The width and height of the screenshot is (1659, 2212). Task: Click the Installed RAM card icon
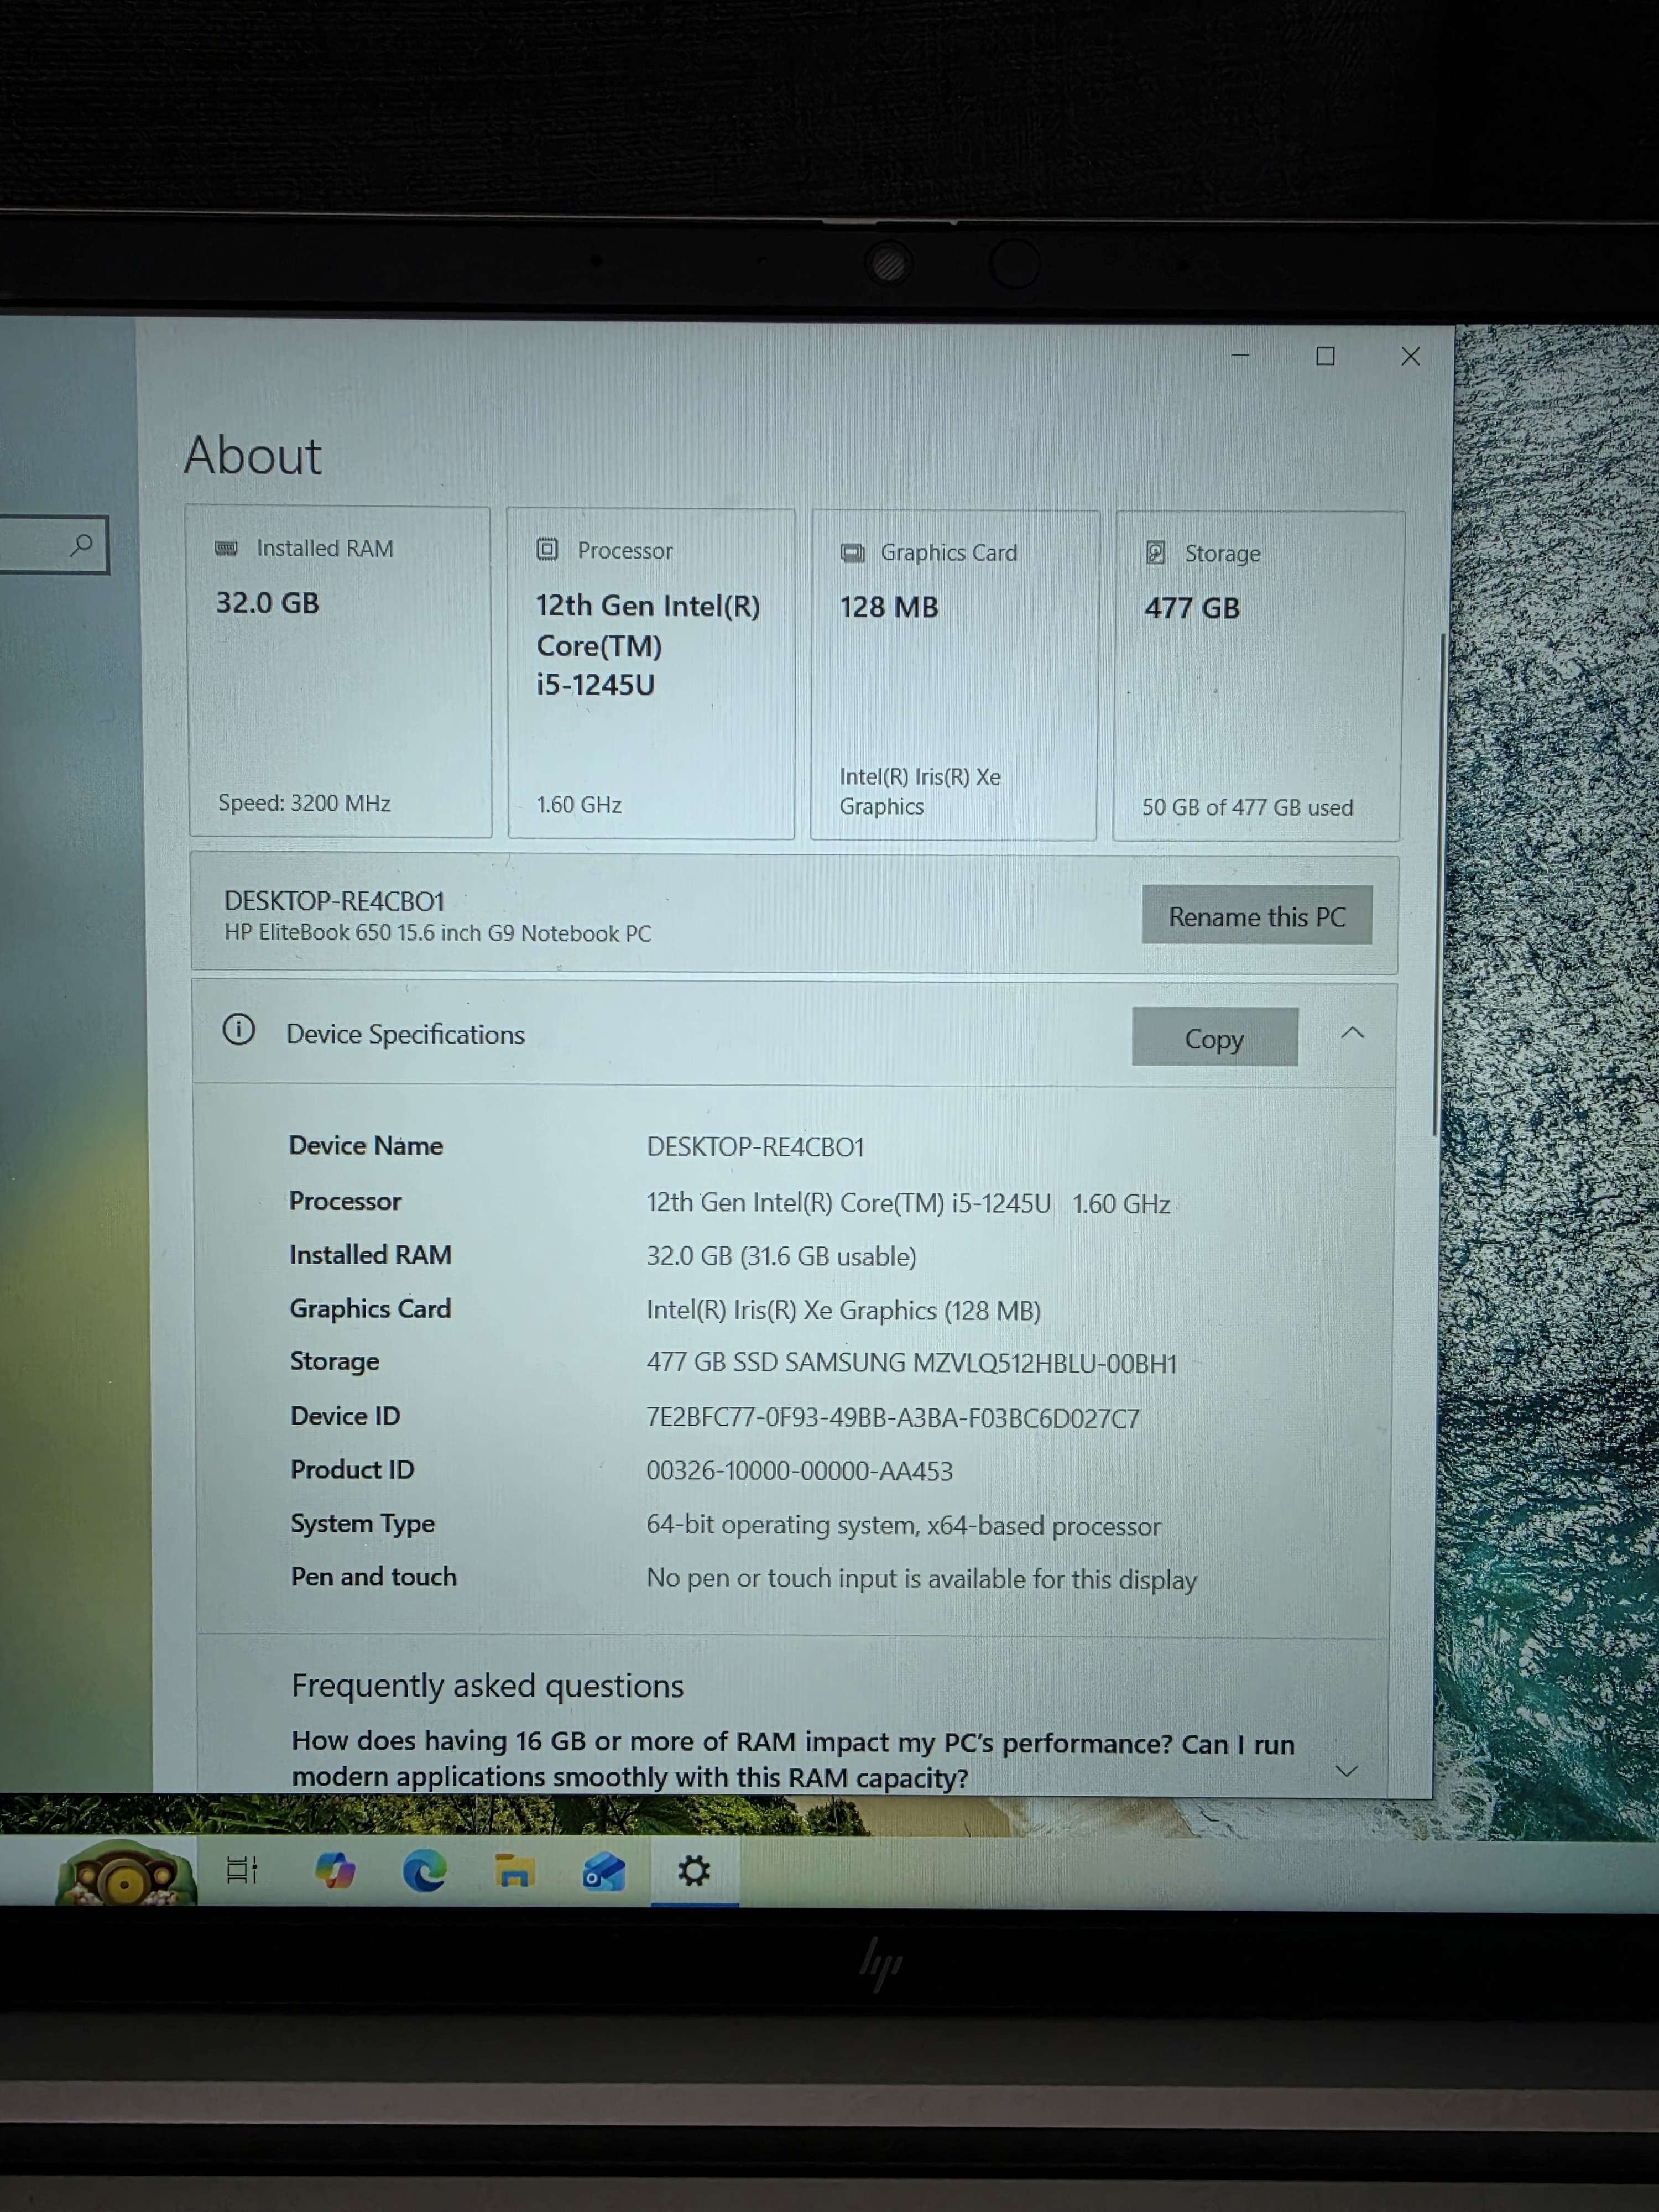(227, 548)
